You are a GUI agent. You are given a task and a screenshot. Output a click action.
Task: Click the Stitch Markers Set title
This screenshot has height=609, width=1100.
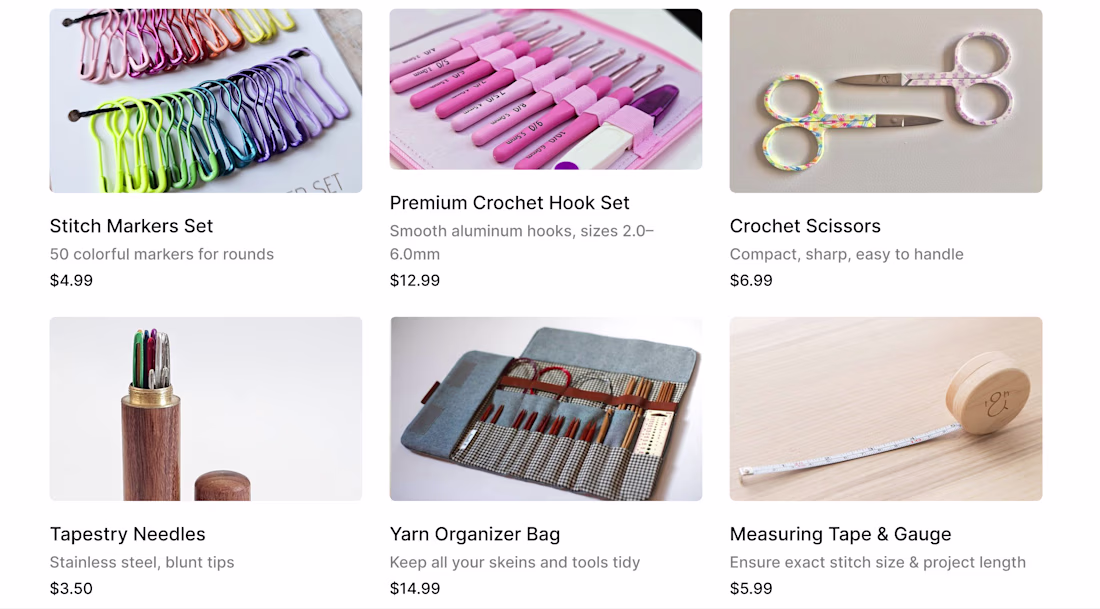click(131, 226)
